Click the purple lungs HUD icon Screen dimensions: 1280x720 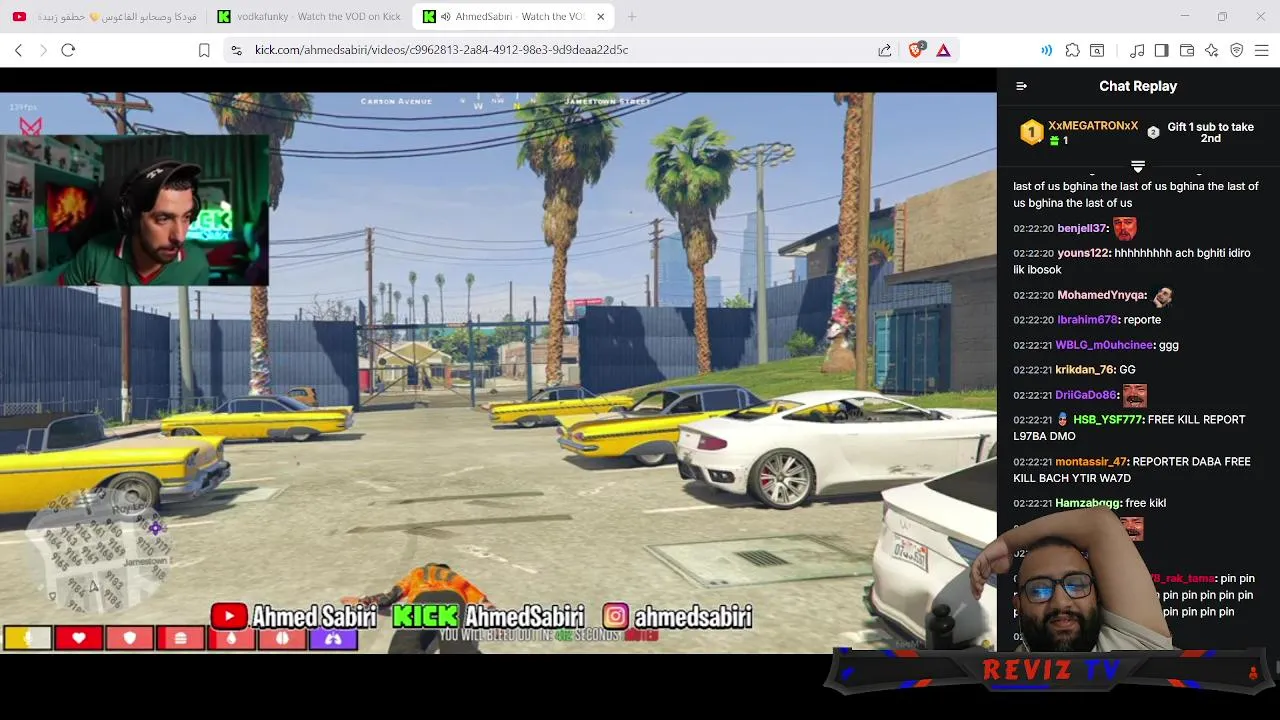point(333,638)
